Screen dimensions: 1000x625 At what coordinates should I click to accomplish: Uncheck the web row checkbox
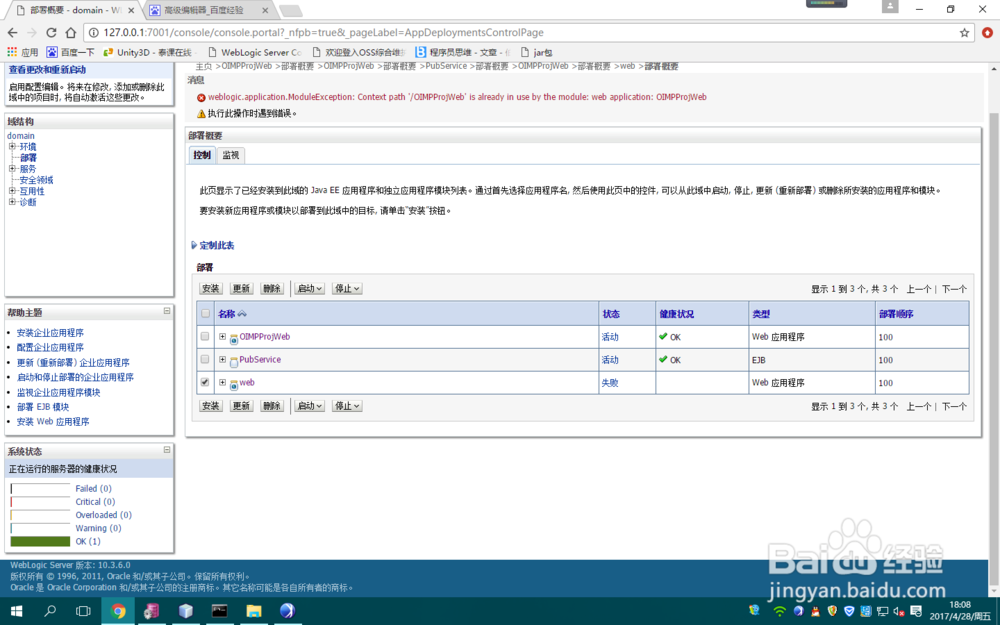[x=205, y=382]
